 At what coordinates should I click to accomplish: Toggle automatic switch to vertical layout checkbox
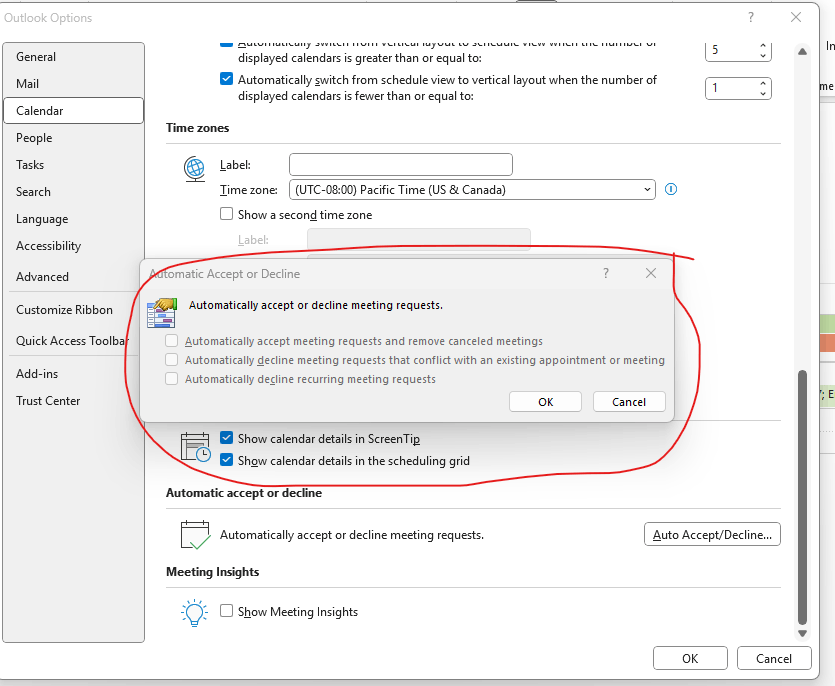click(226, 79)
